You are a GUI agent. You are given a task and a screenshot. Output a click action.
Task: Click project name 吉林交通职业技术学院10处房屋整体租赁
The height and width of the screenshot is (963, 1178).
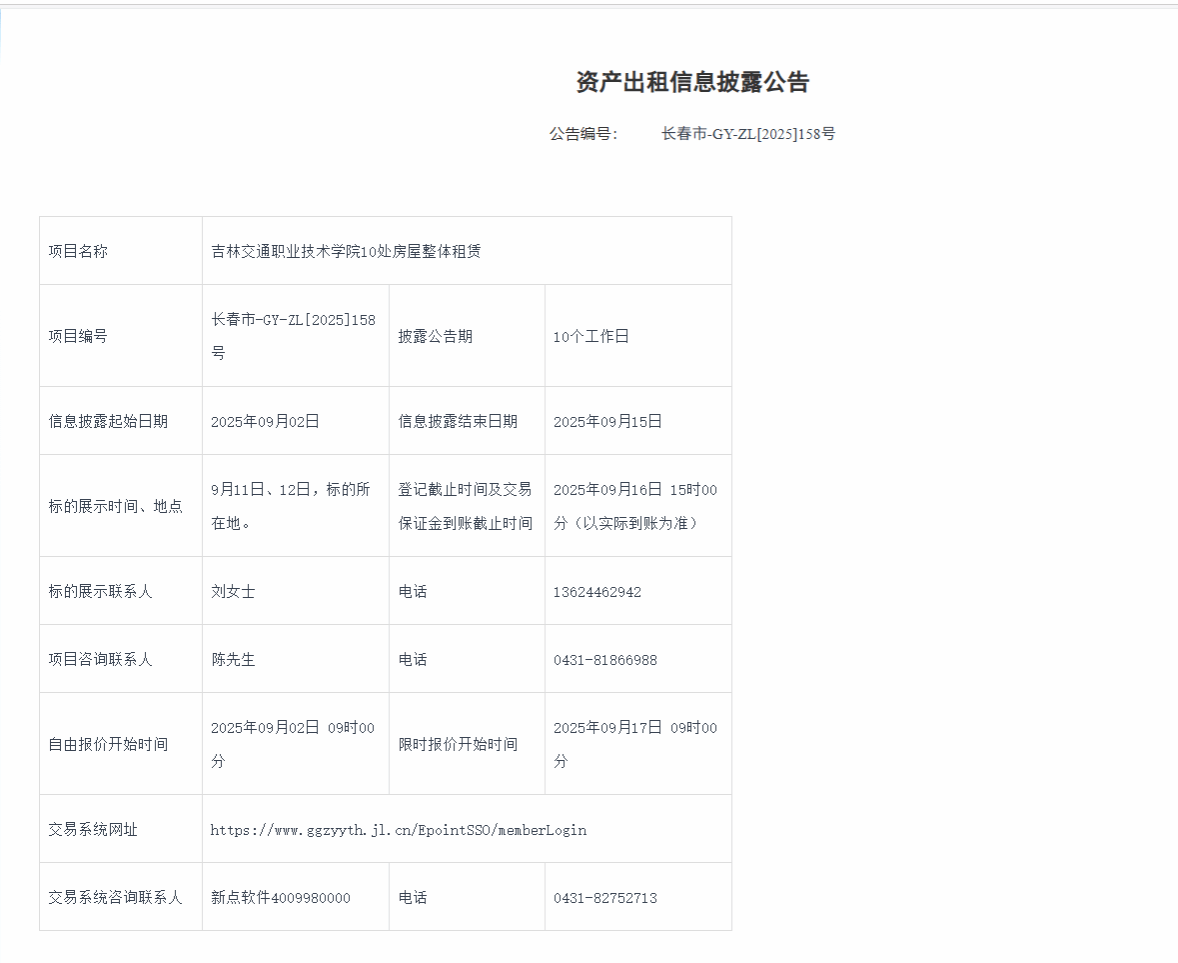(346, 251)
